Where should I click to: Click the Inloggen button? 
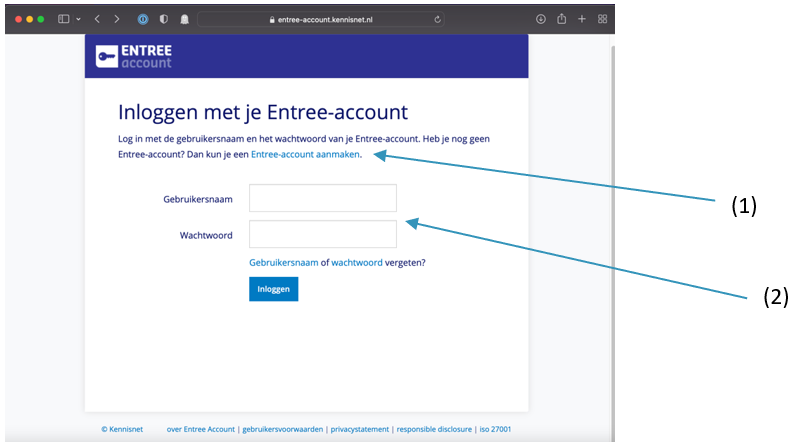(273, 289)
